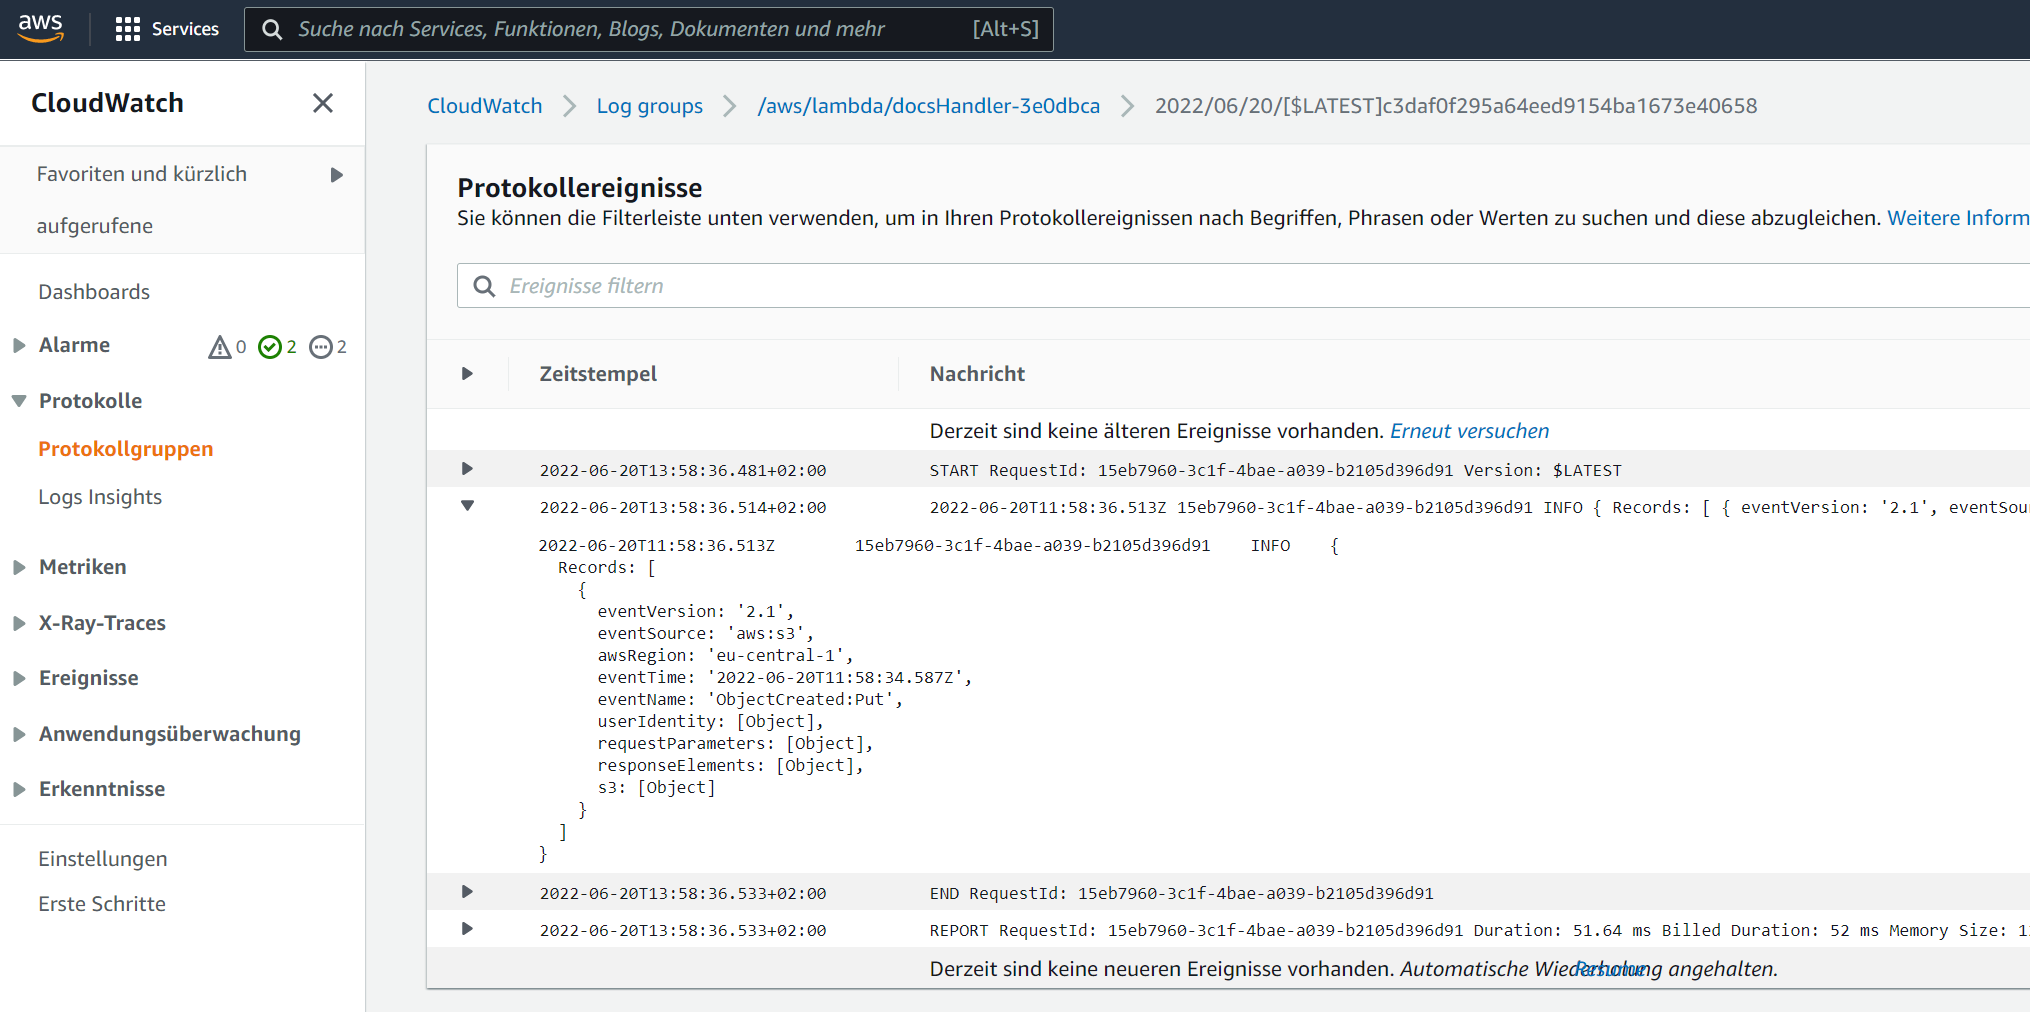The image size is (2030, 1012).
Task: Click the Services menu label
Action: [x=185, y=29]
